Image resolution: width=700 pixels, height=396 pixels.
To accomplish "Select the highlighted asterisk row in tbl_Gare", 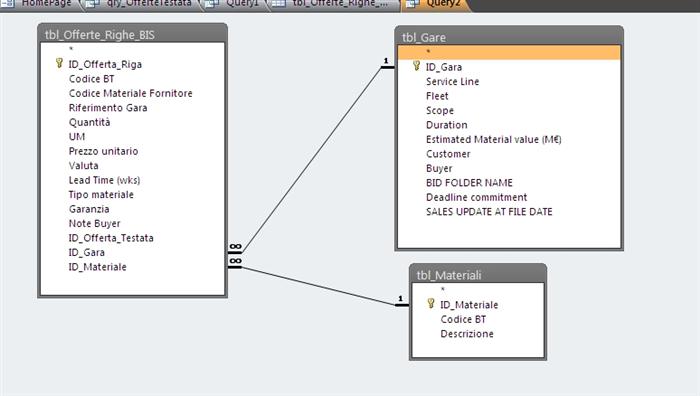I will 509,52.
